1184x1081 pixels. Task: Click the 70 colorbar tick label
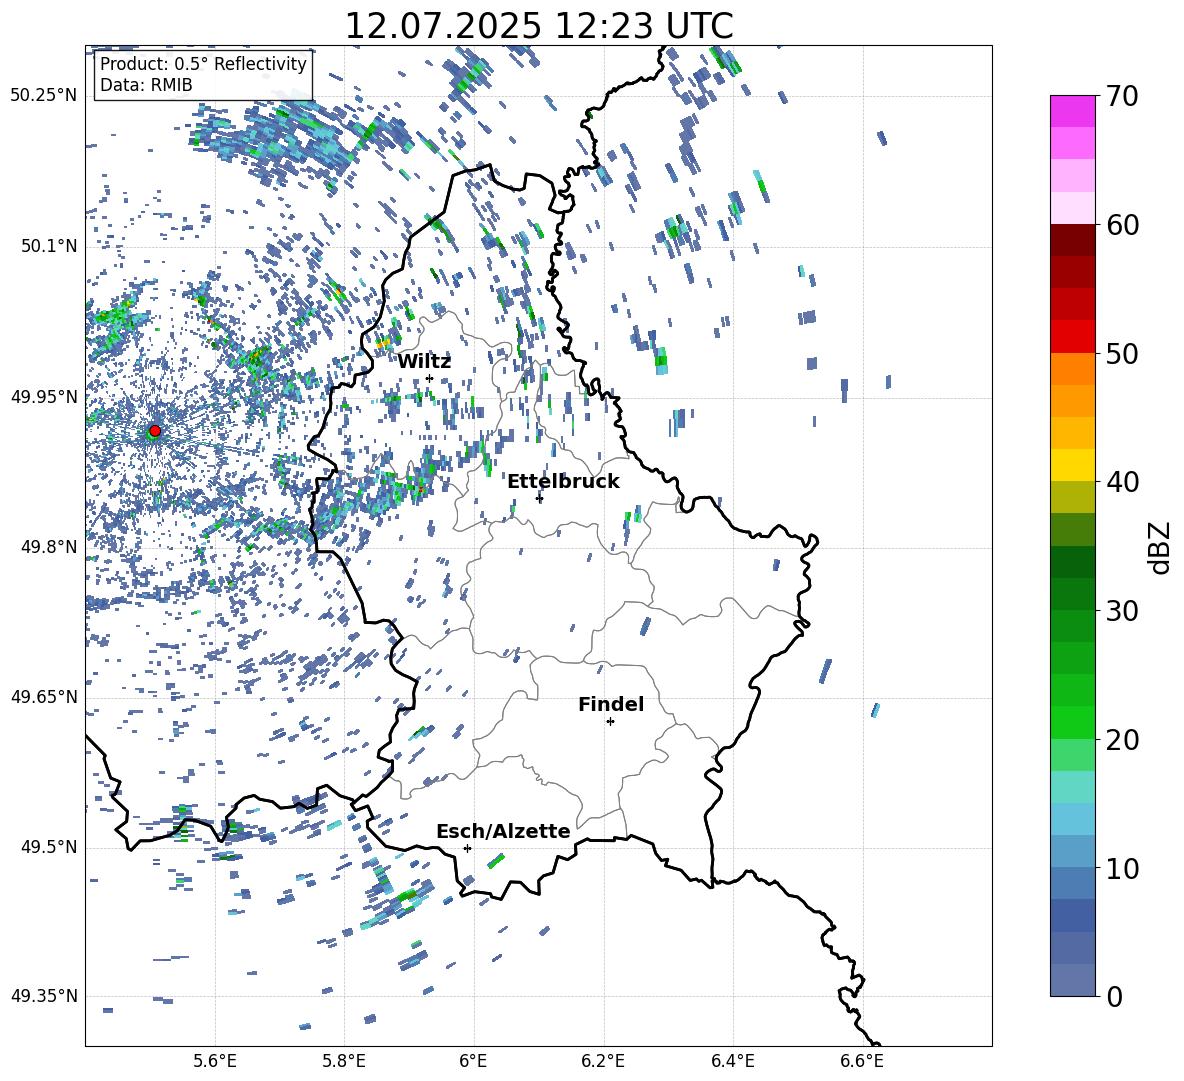coord(1122,97)
